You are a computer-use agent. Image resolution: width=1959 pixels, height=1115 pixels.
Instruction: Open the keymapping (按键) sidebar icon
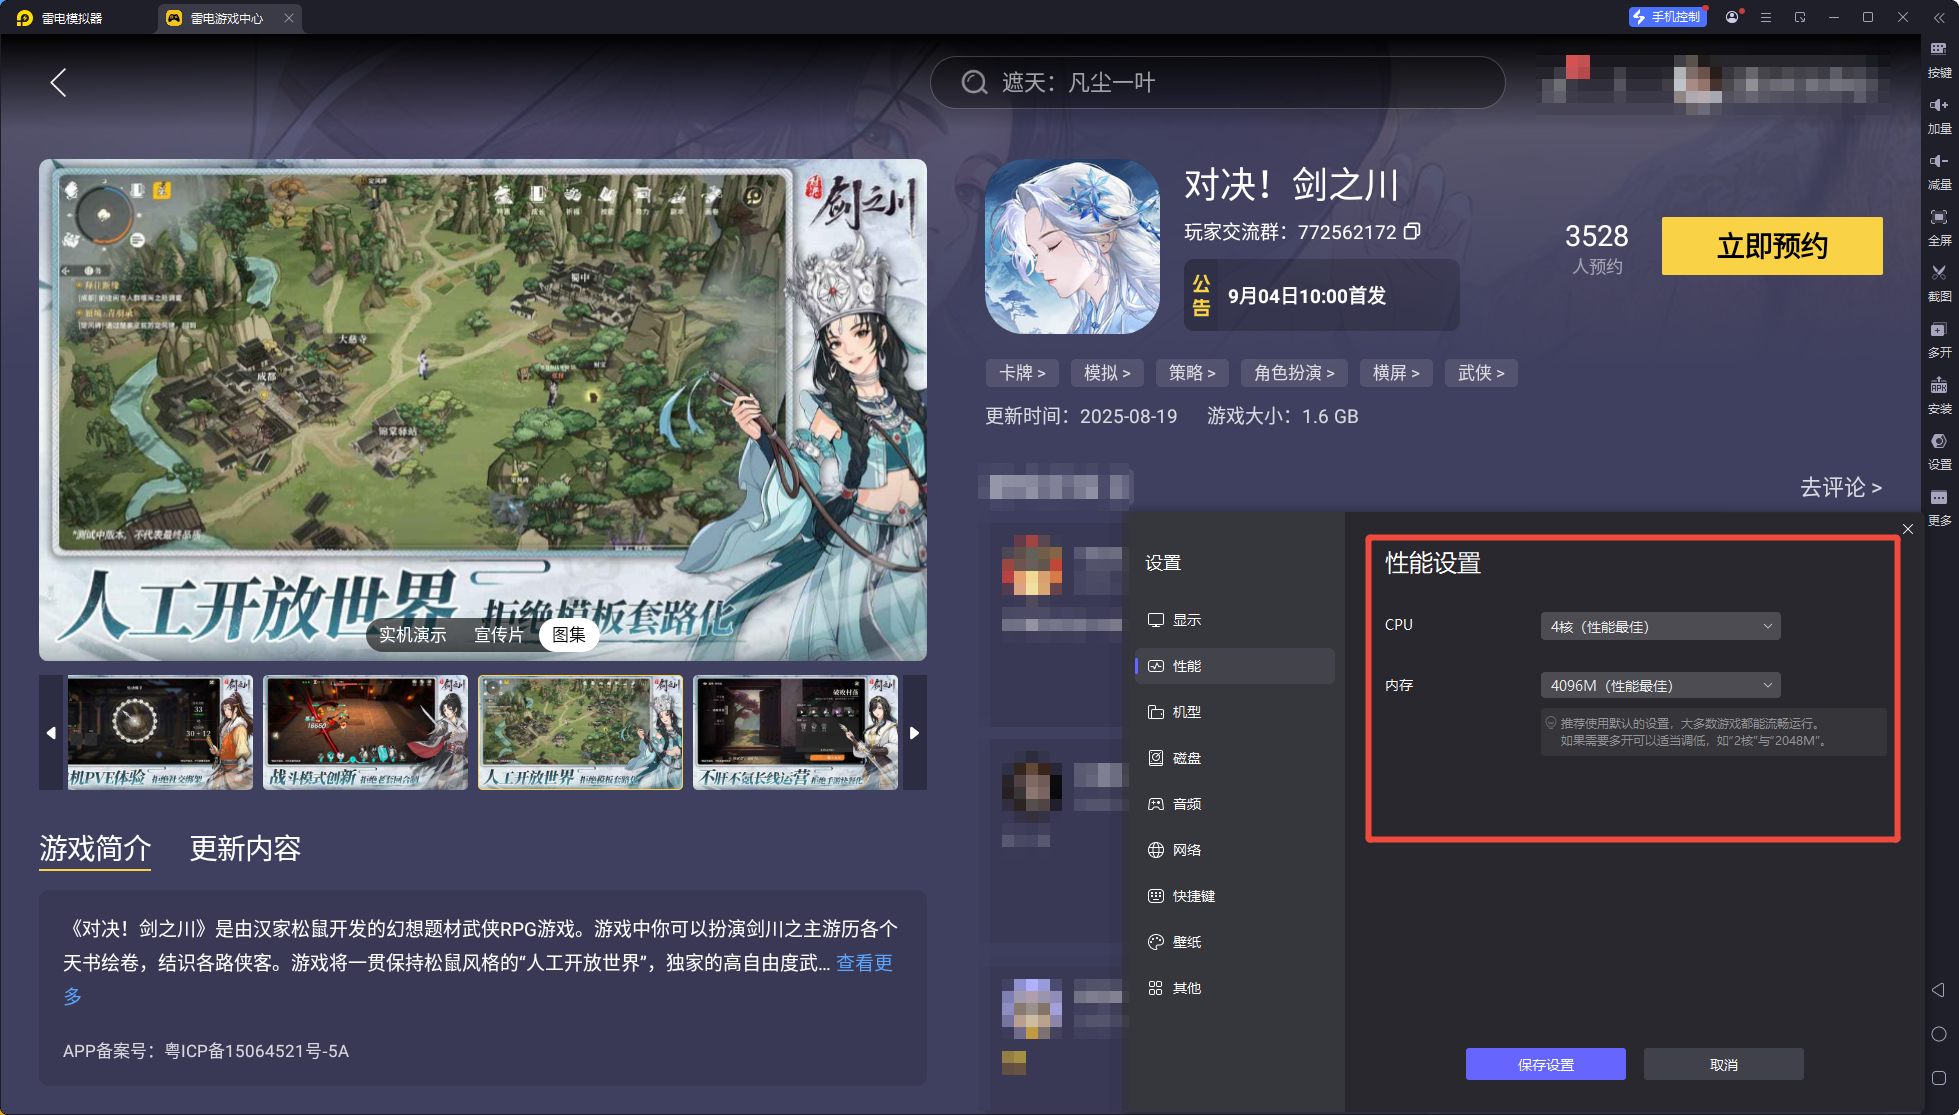[x=1938, y=50]
